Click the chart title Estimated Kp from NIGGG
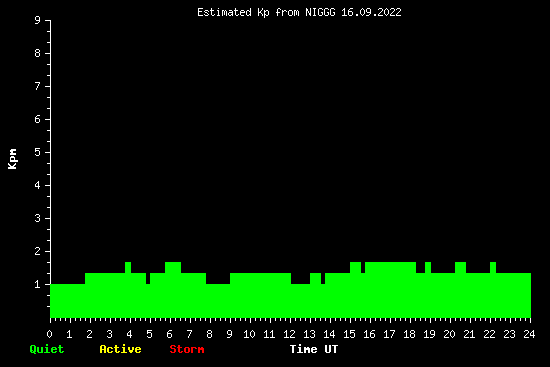This screenshot has width=550, height=367. (266, 13)
